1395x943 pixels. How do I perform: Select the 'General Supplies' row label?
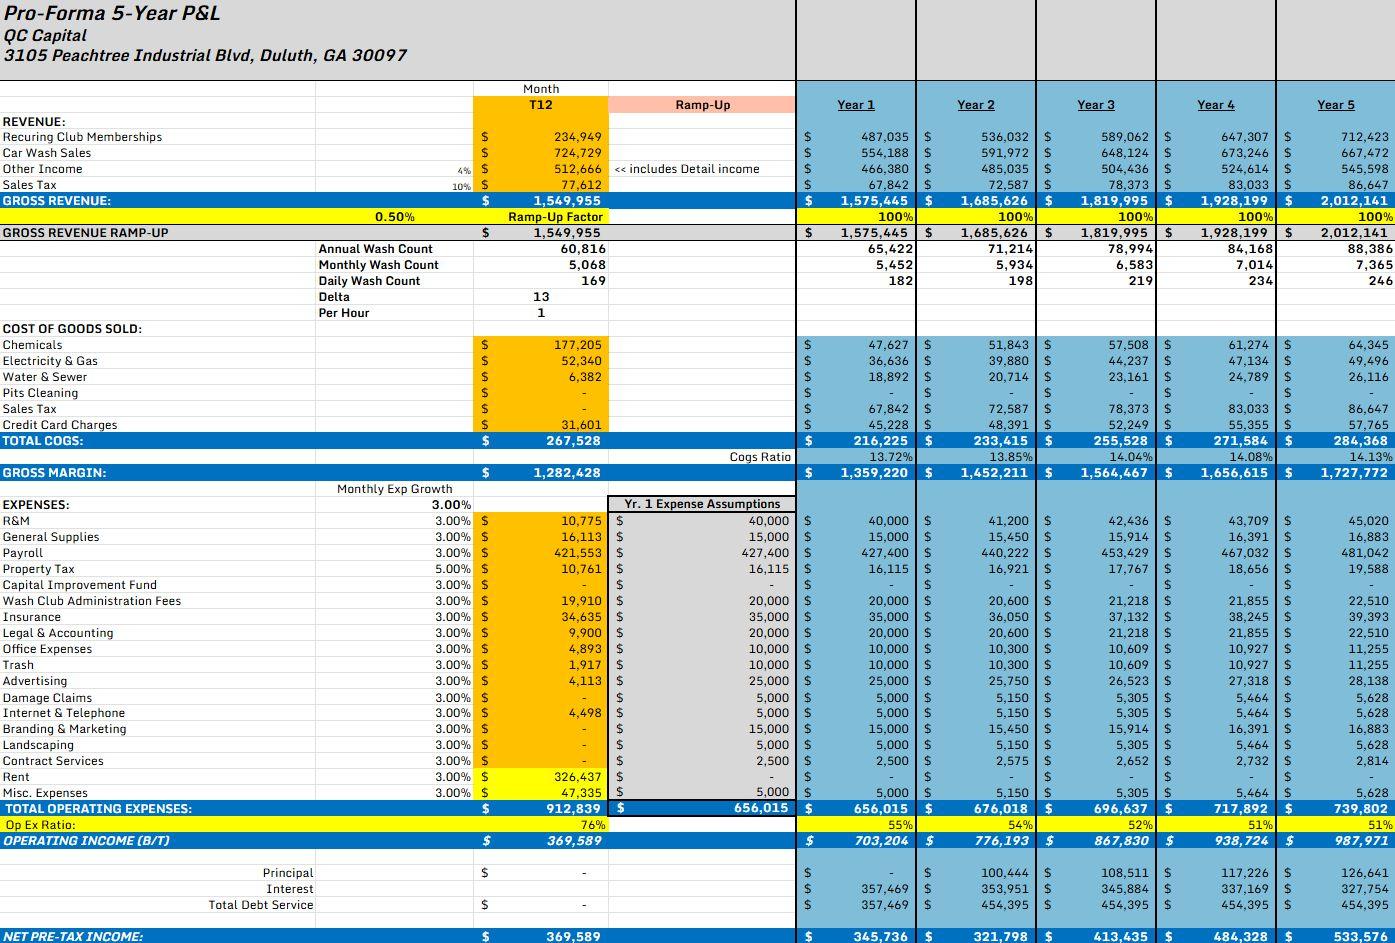pos(51,537)
